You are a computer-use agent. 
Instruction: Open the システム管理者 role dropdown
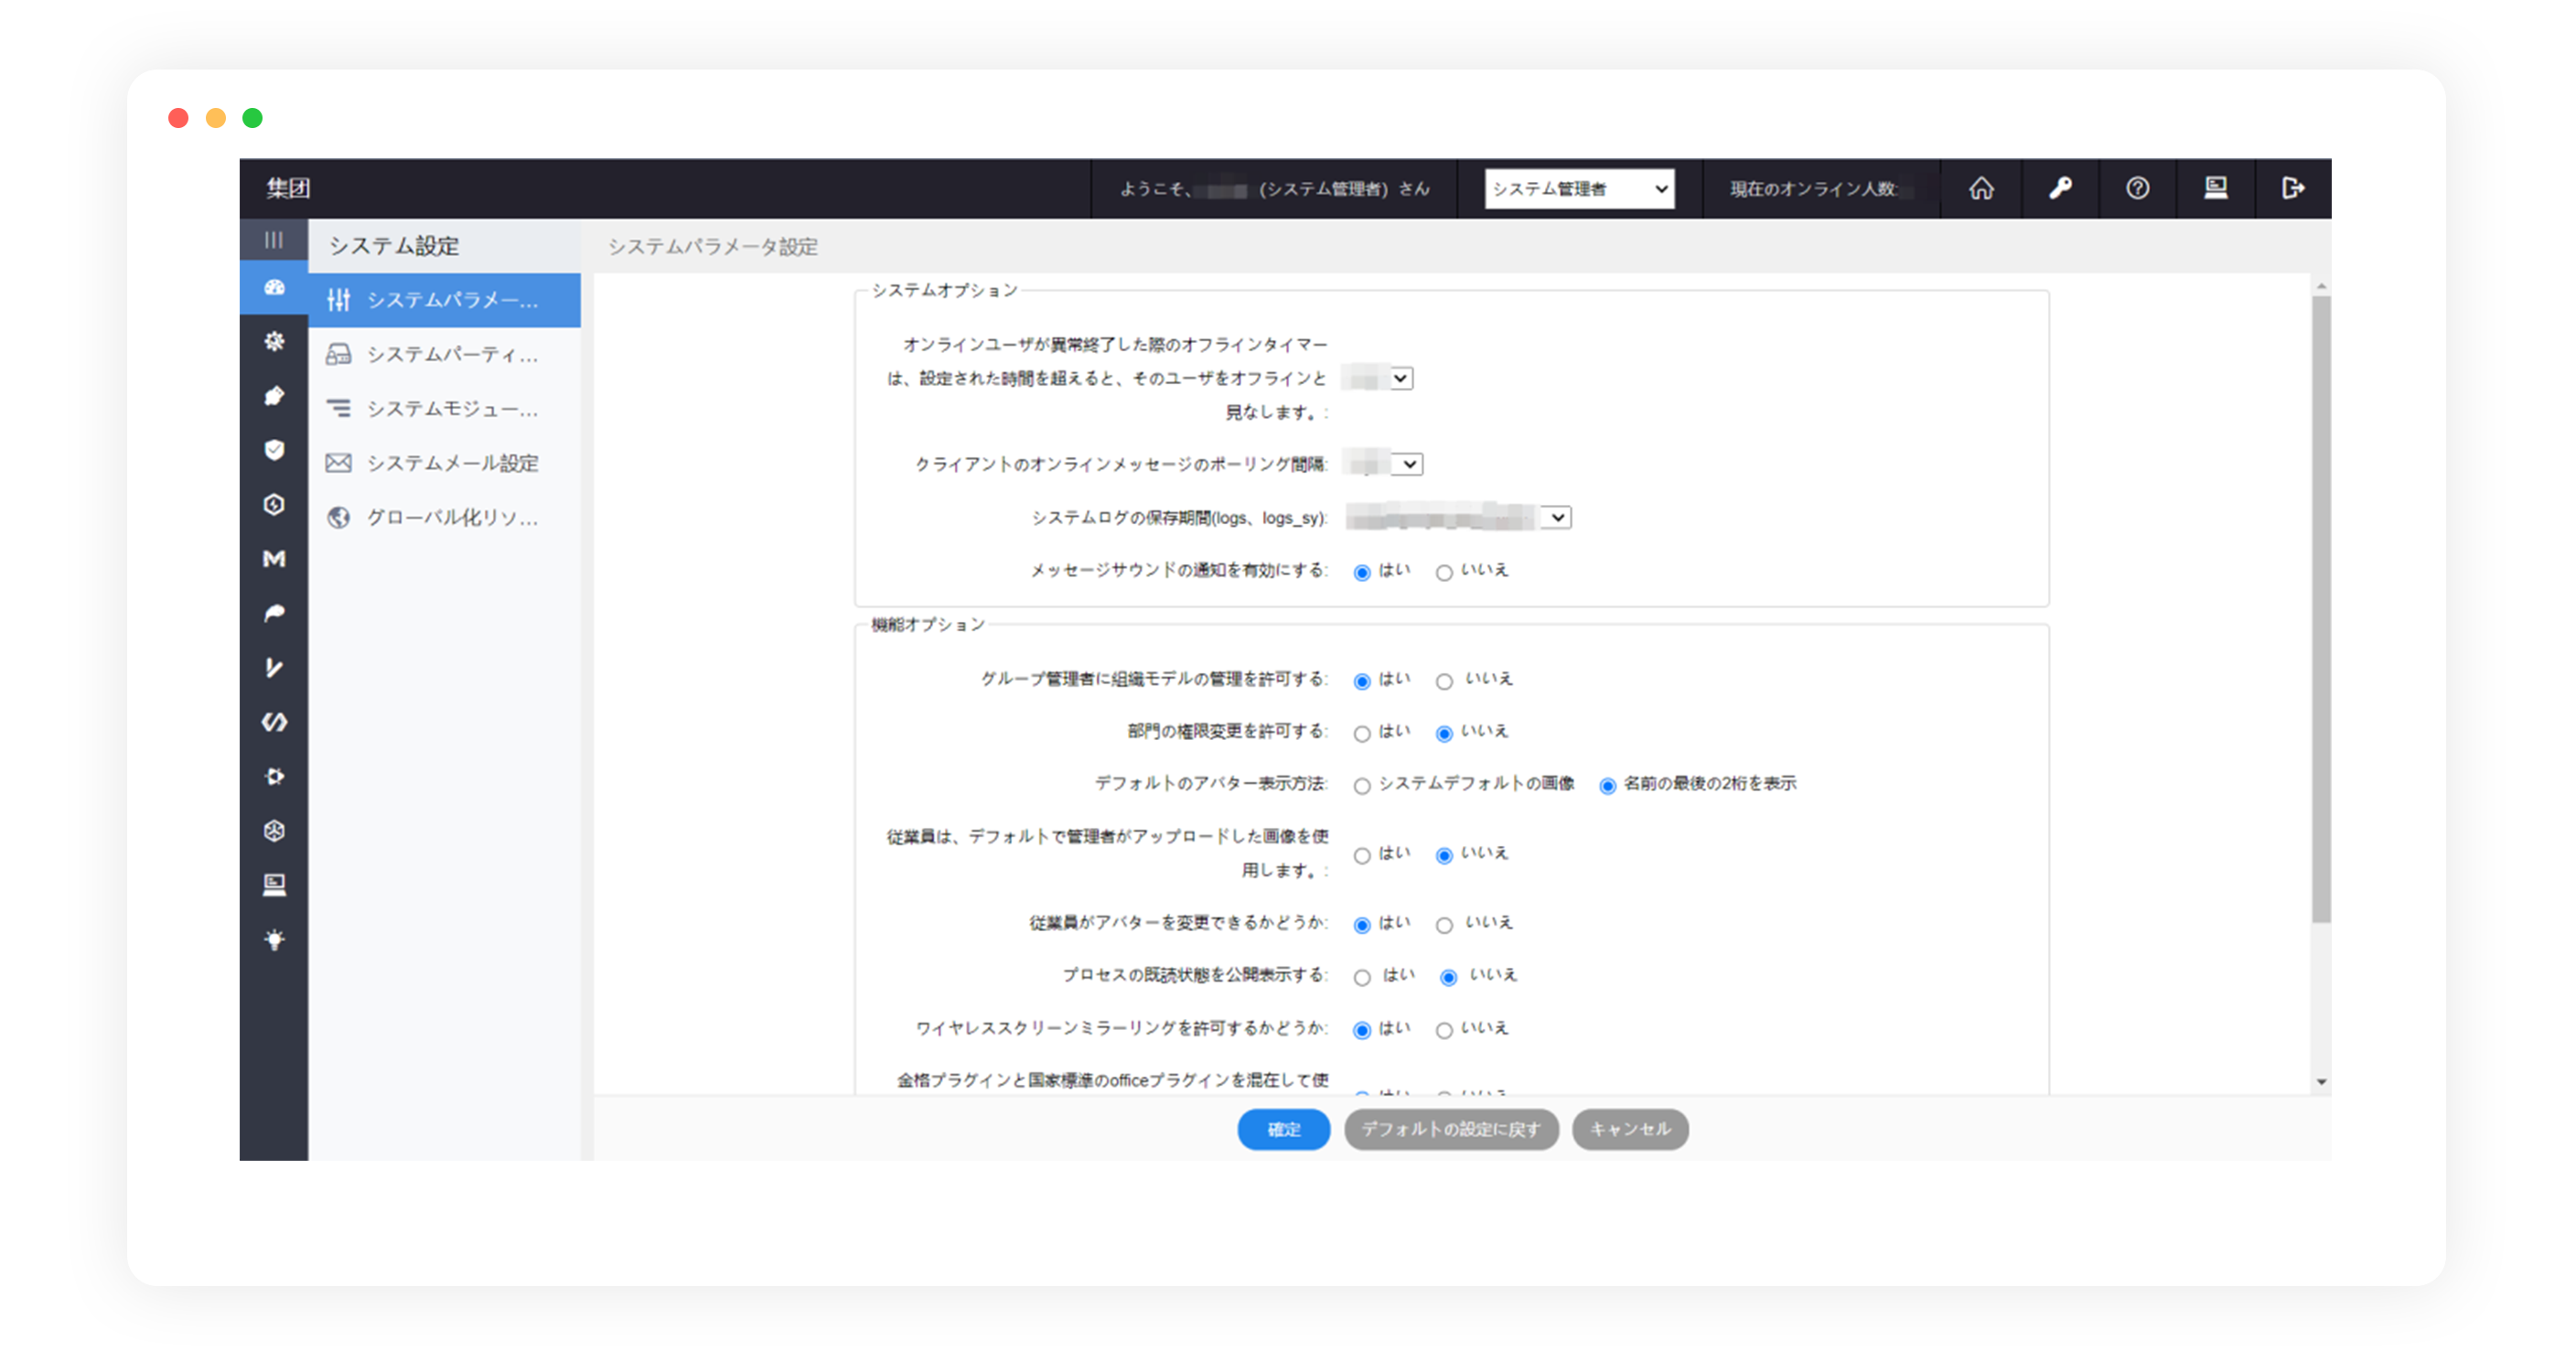[x=1579, y=189]
